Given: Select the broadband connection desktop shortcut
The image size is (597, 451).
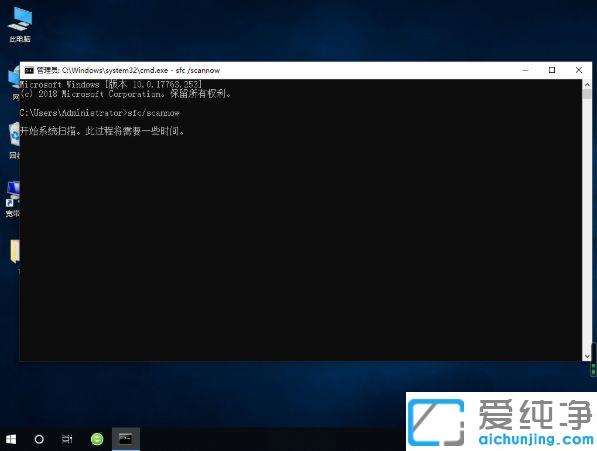Looking at the screenshot, I should click(13, 199).
